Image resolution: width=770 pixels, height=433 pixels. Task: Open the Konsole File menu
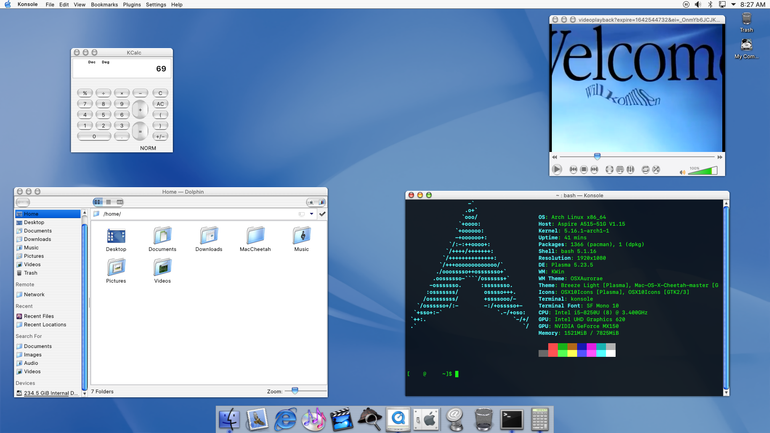point(50,4)
